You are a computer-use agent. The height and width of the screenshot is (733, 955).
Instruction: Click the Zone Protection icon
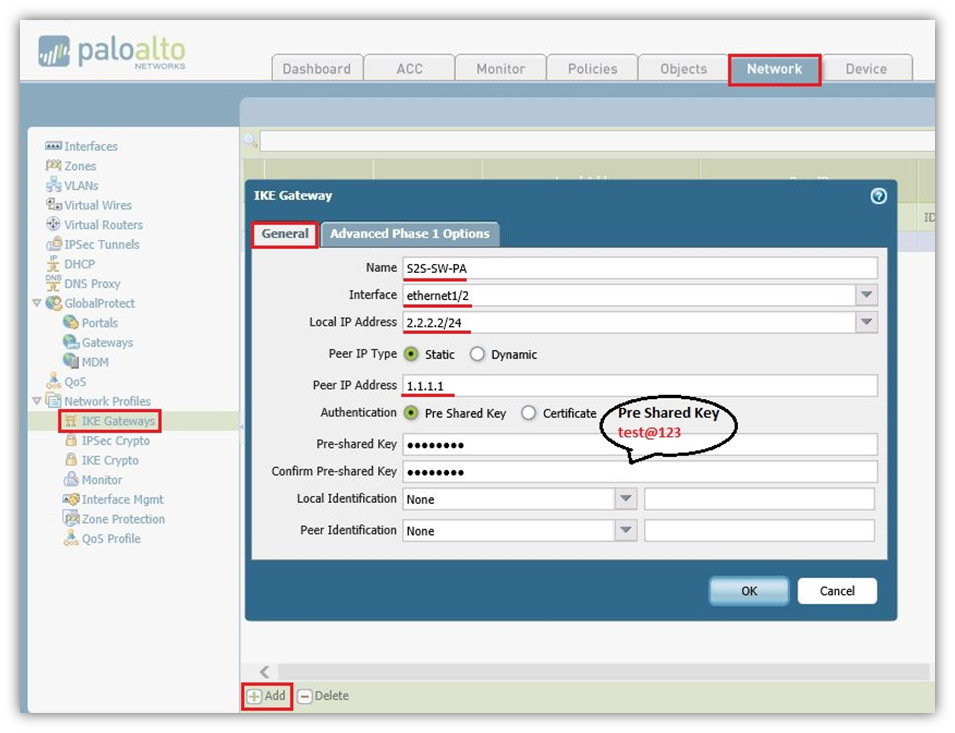point(71,519)
